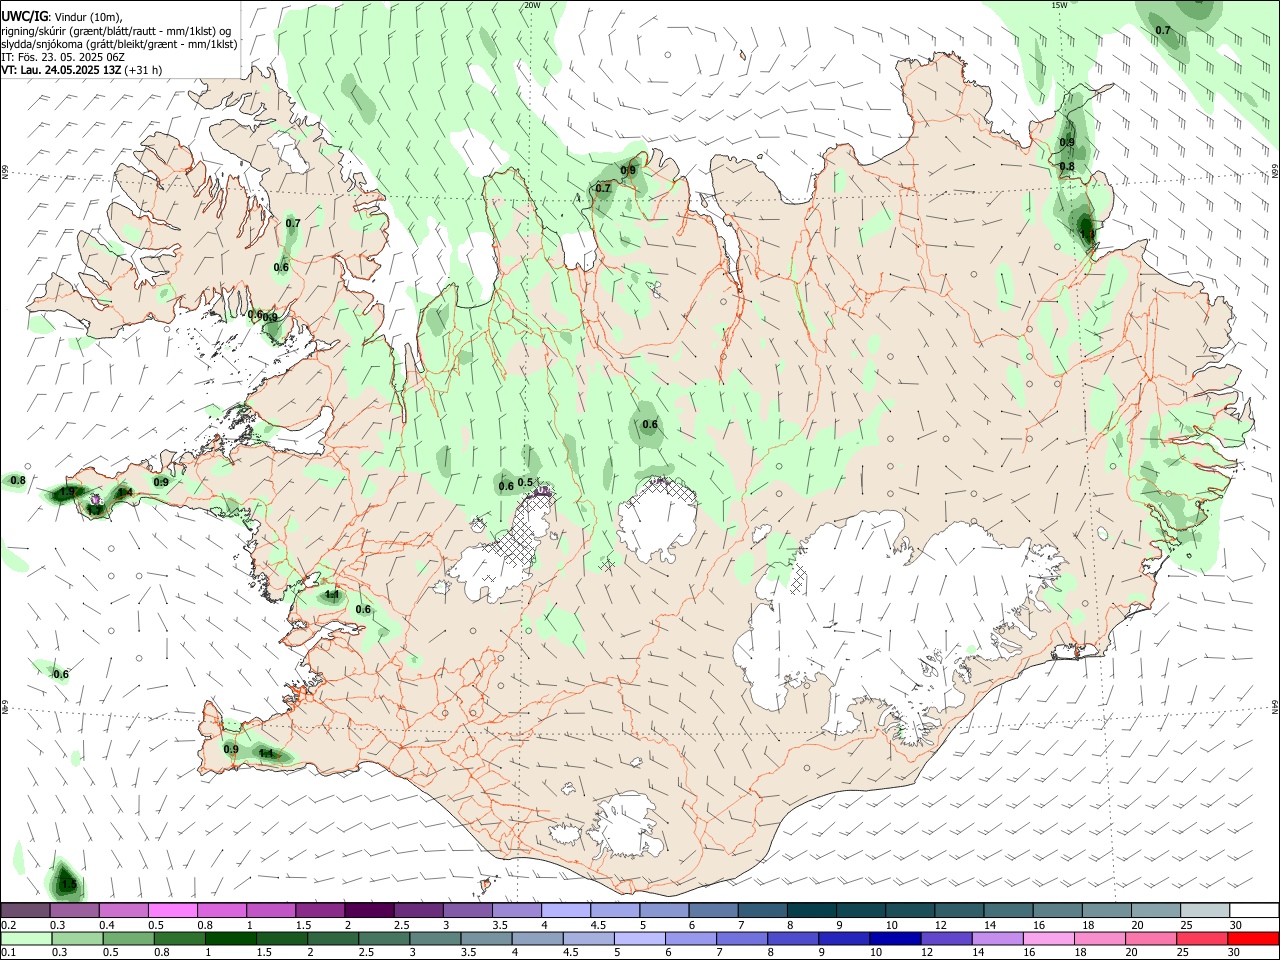Click the 0.5 precipitation value on the map

pyautogui.click(x=525, y=482)
